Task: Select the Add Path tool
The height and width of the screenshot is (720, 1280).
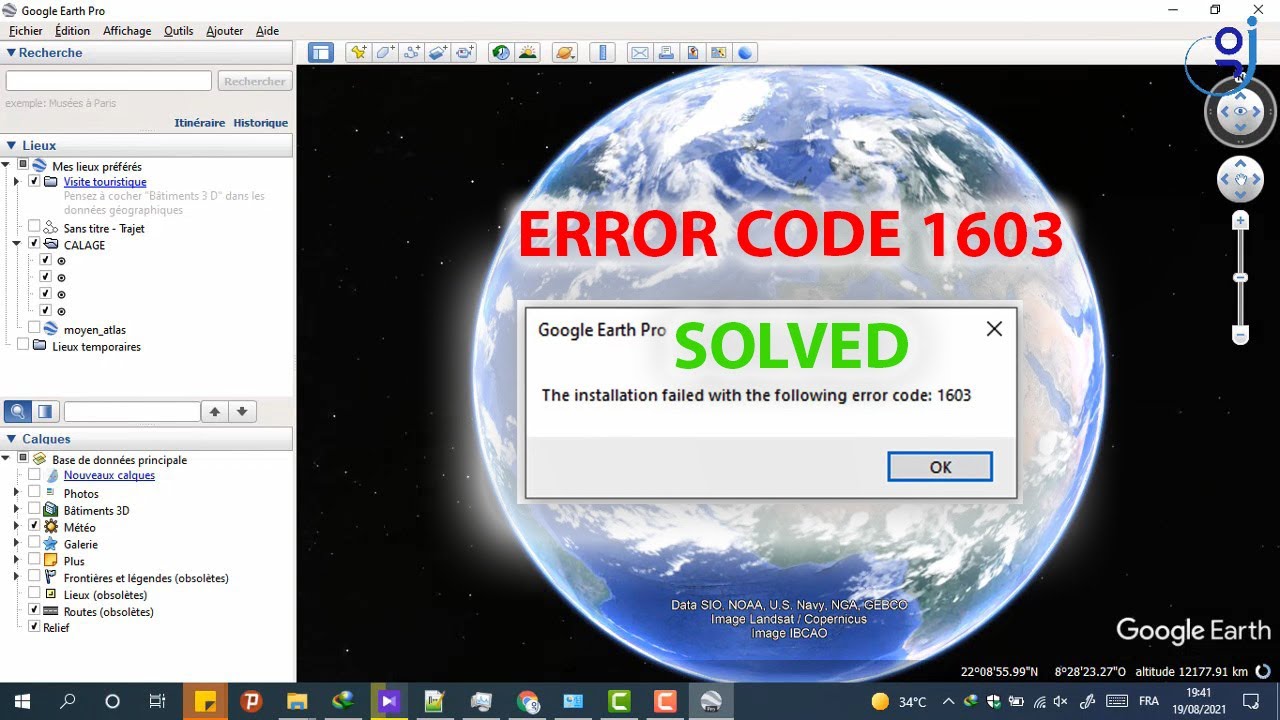Action: click(411, 53)
